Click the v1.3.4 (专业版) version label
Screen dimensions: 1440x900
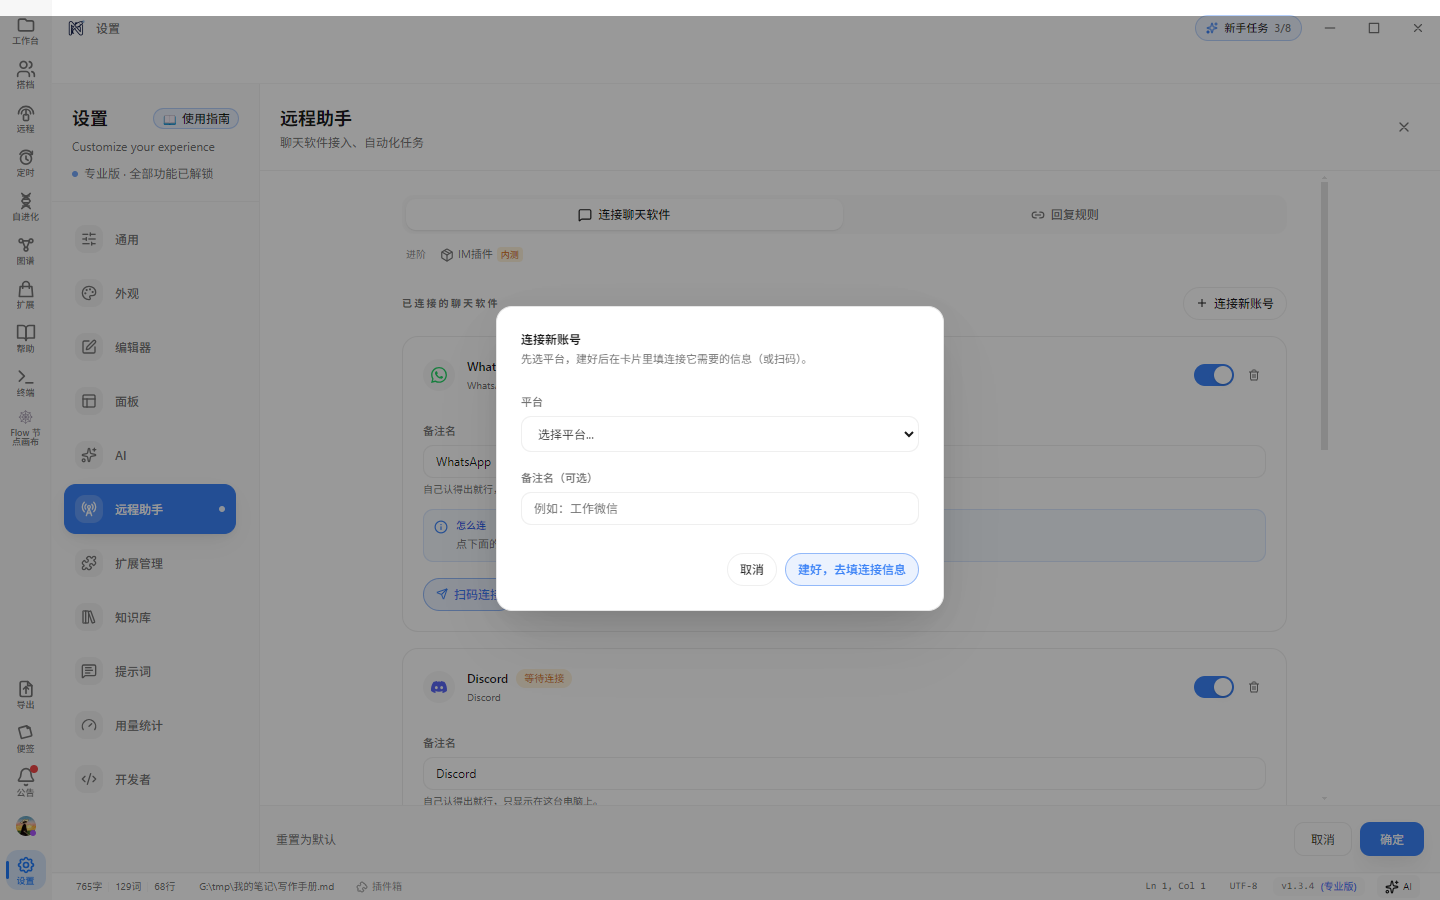click(x=1319, y=886)
